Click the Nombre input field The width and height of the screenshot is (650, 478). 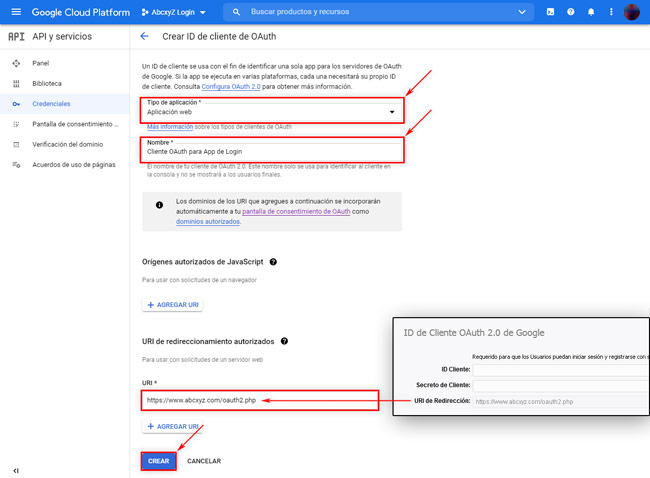[x=272, y=150]
